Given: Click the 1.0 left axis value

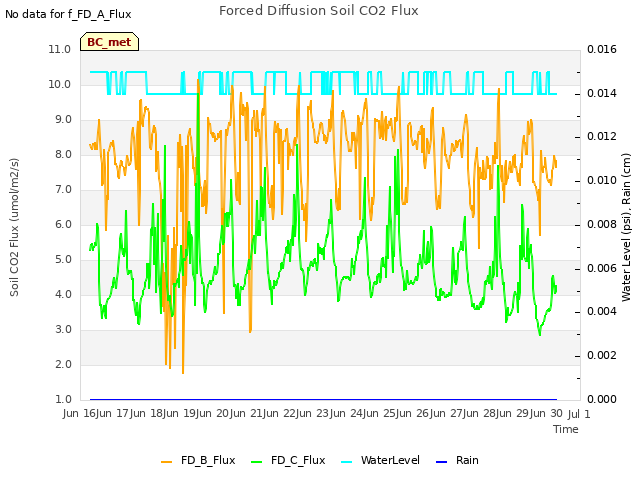Looking at the screenshot, I should [63, 399].
